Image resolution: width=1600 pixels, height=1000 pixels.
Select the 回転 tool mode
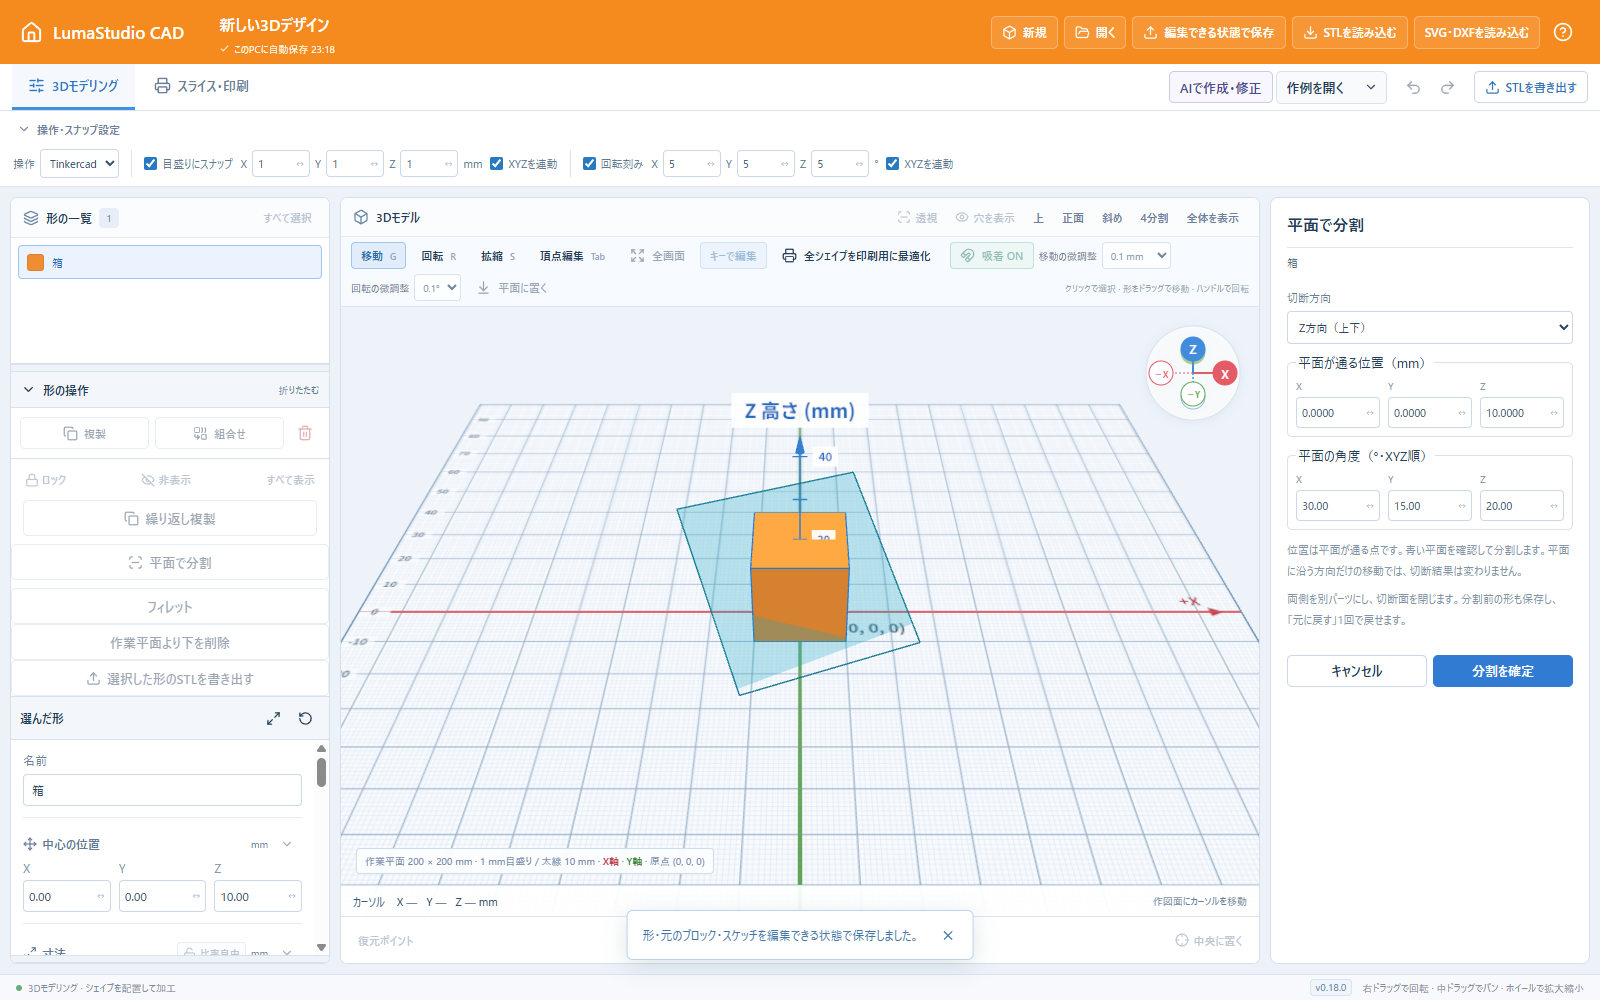[438, 256]
